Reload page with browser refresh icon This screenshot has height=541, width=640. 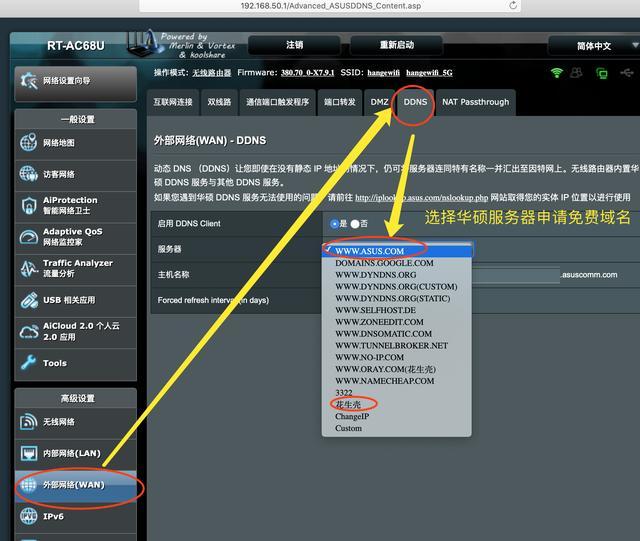point(513,5)
